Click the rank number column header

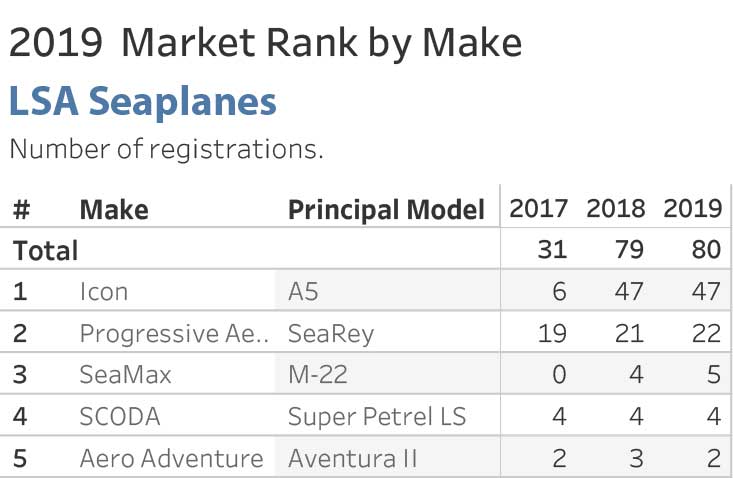tap(22, 209)
